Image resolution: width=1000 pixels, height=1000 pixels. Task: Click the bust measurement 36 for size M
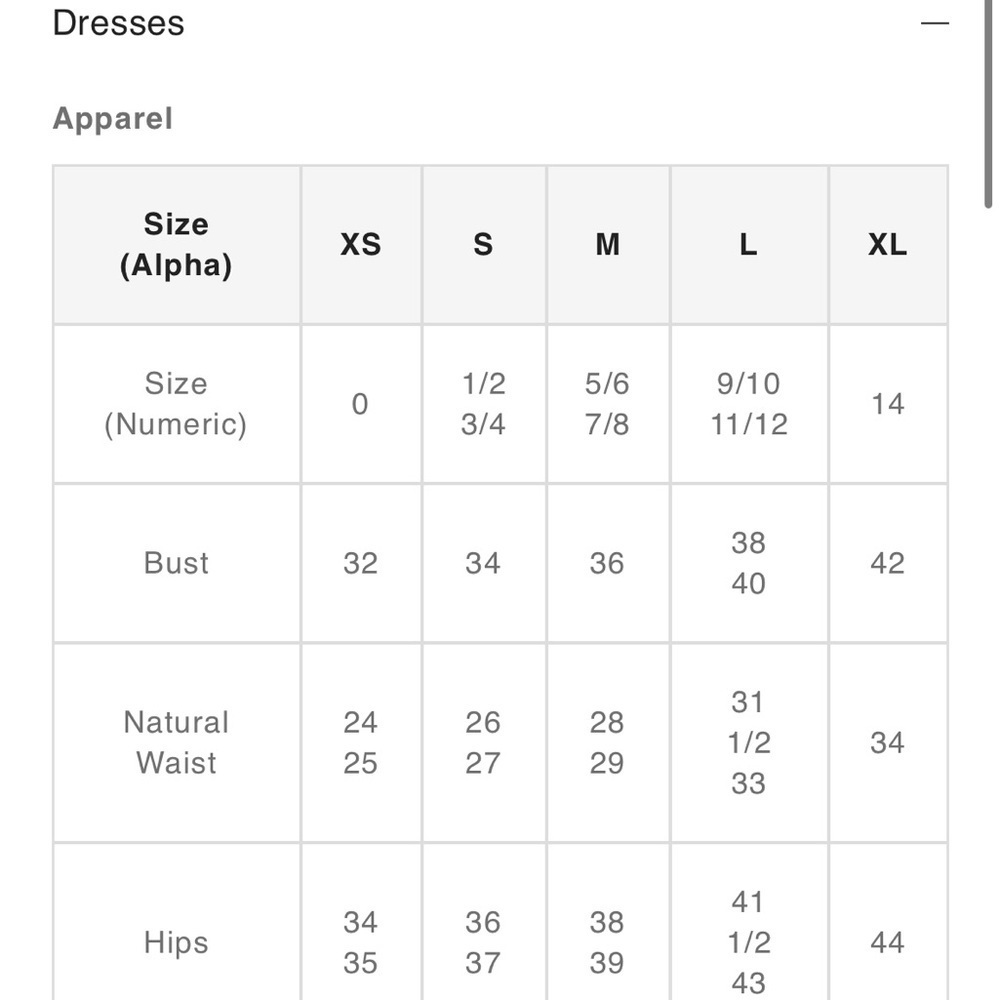606,563
